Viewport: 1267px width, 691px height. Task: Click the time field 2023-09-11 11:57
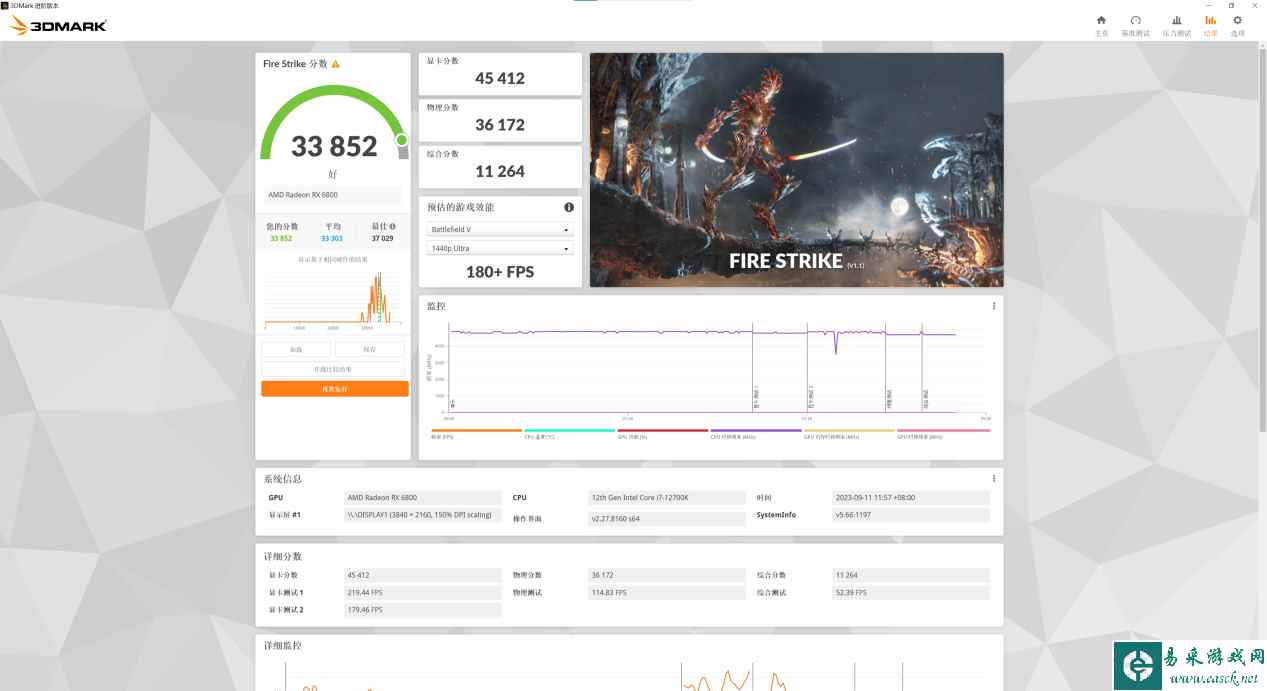[x=911, y=497]
